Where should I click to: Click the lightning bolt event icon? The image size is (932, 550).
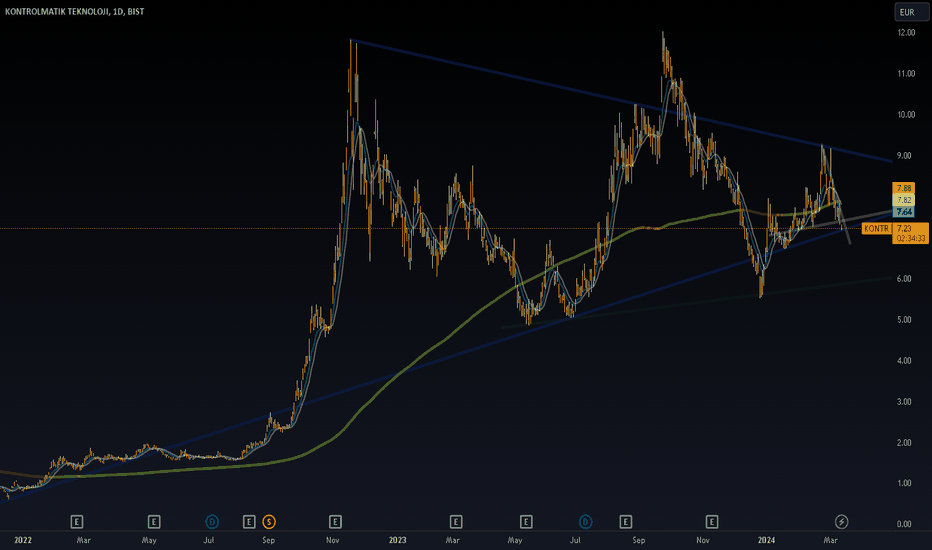coord(841,522)
